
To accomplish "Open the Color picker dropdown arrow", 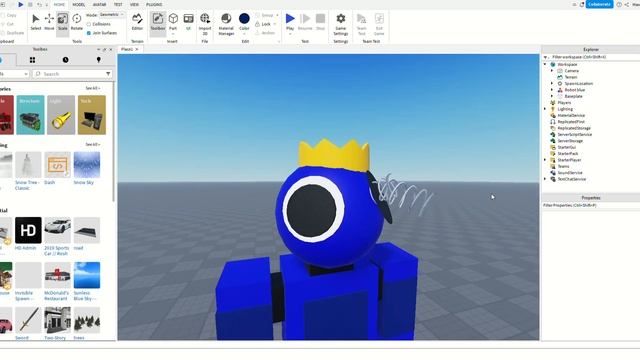I will 244,34.
